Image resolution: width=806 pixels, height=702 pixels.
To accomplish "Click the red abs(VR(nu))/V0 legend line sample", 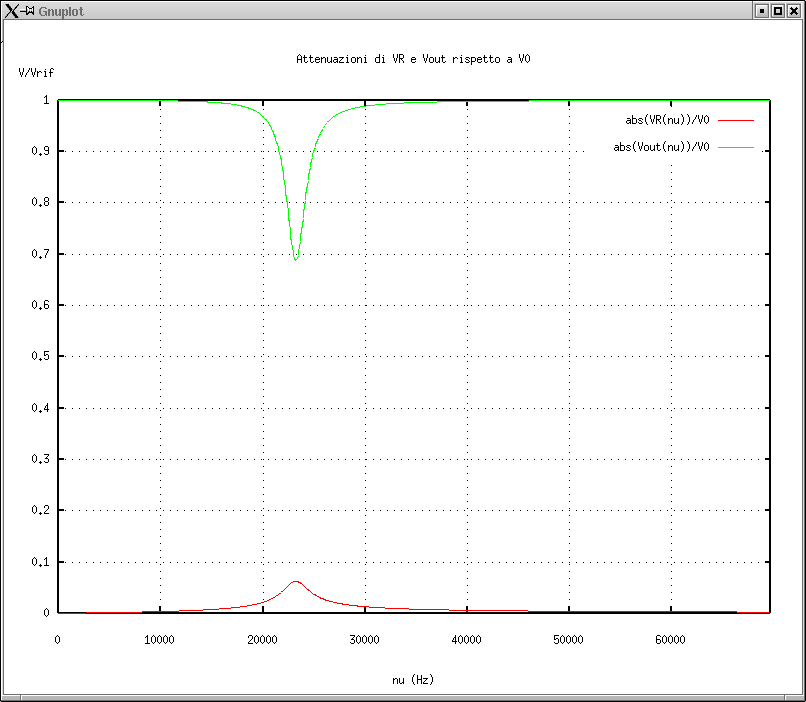I will point(734,120).
